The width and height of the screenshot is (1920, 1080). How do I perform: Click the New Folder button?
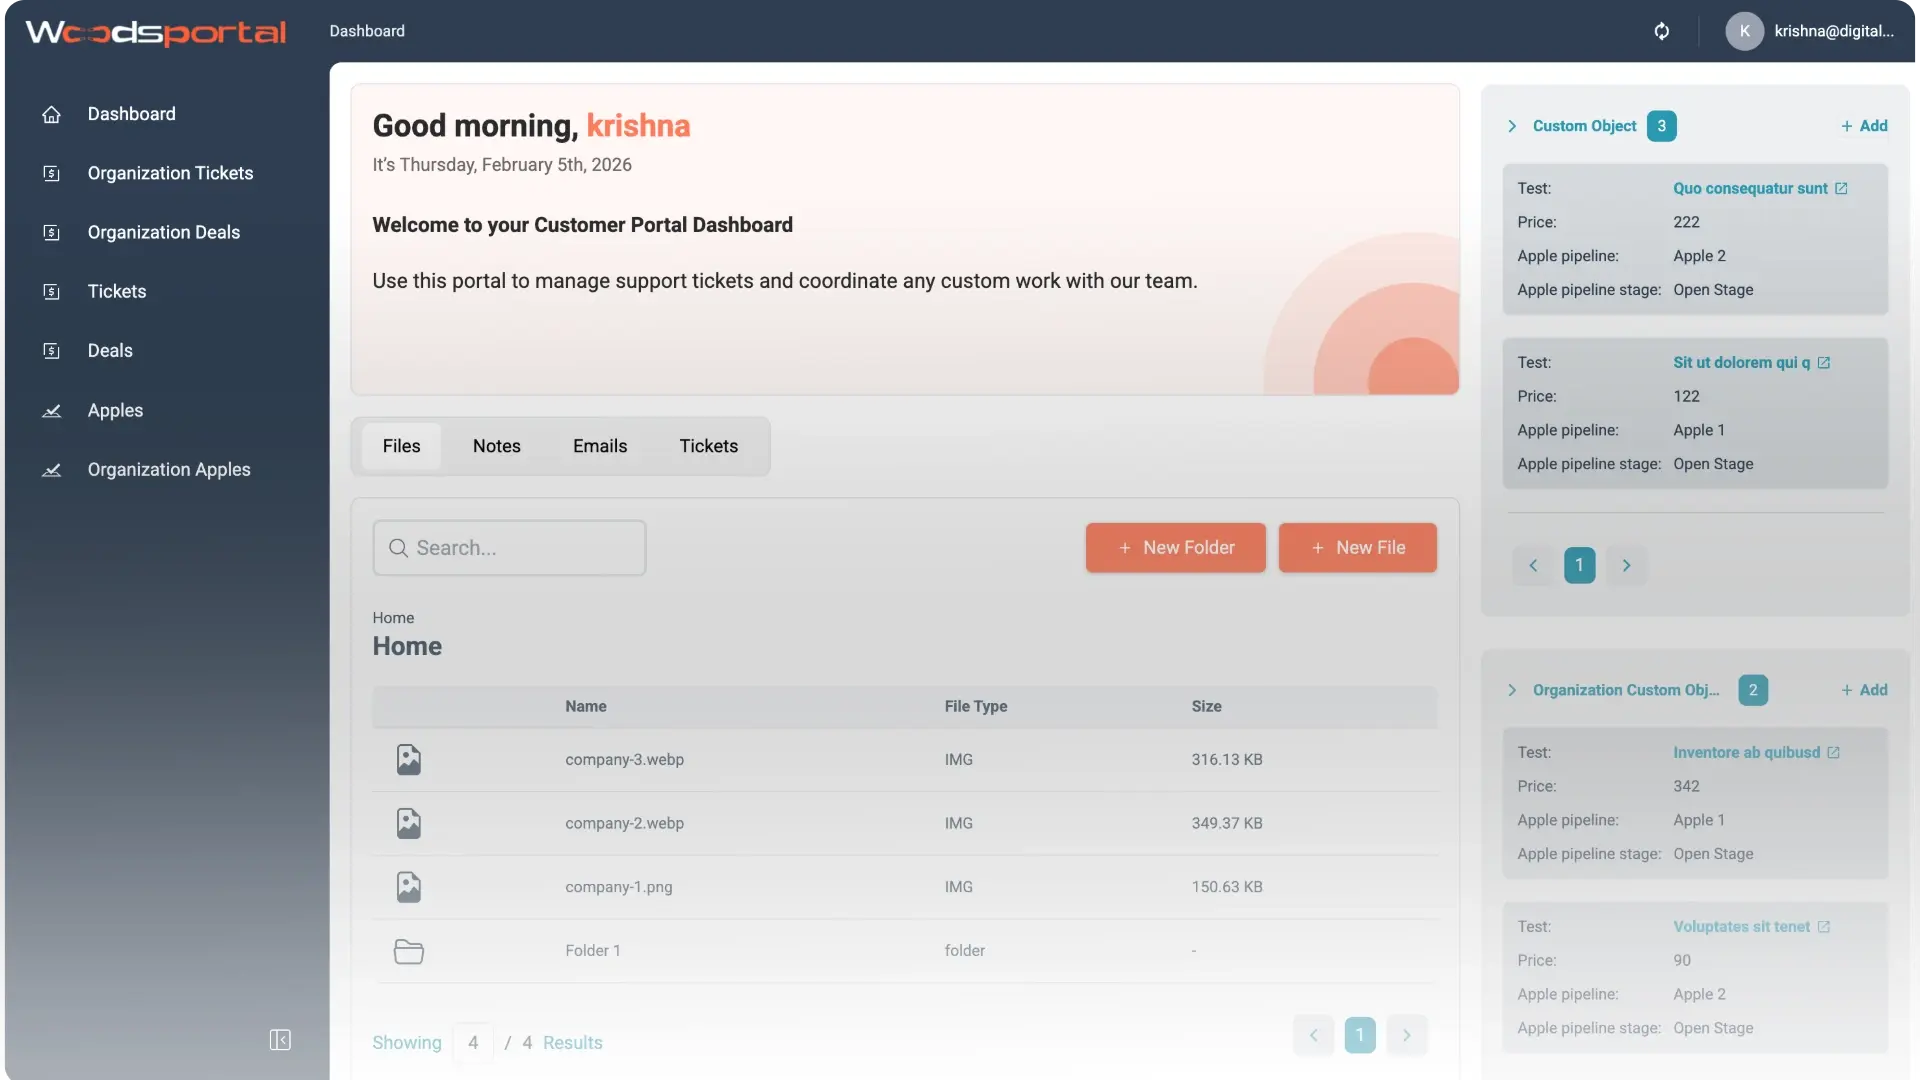[x=1175, y=547]
